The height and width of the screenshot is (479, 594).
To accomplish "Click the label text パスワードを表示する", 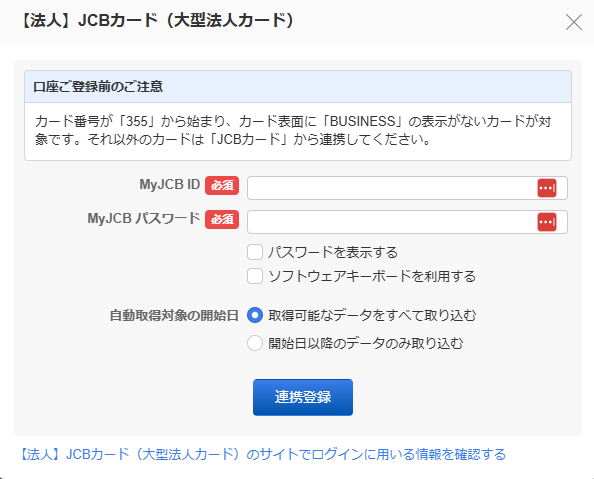I will pyautogui.click(x=333, y=252).
